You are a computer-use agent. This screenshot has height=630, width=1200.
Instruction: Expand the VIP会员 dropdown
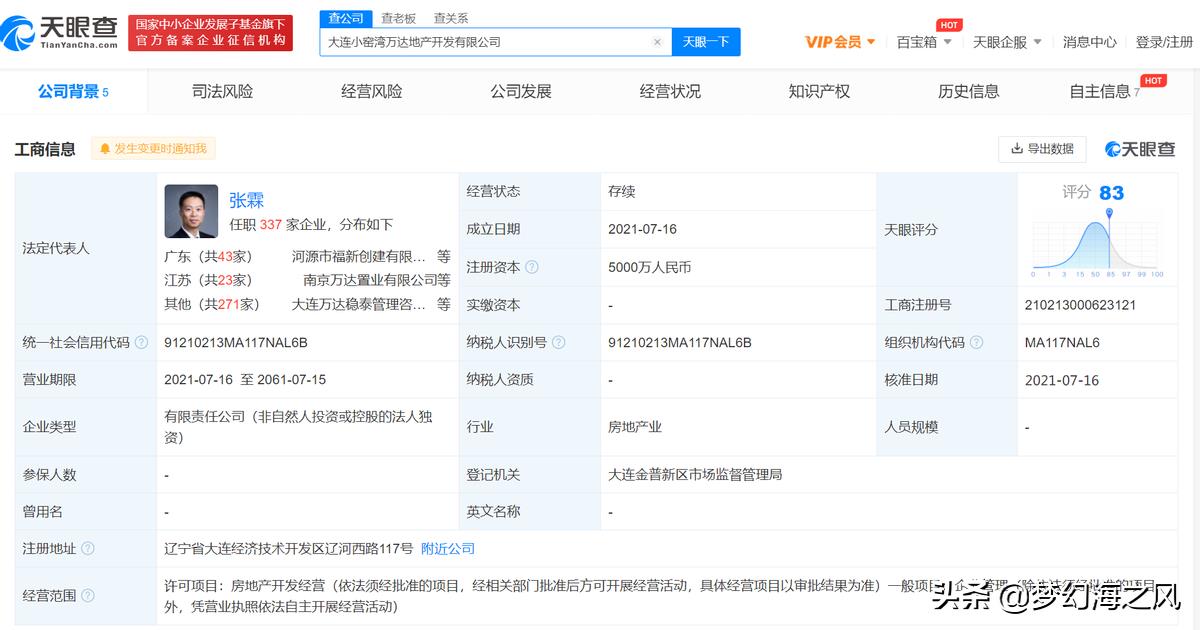click(x=840, y=42)
